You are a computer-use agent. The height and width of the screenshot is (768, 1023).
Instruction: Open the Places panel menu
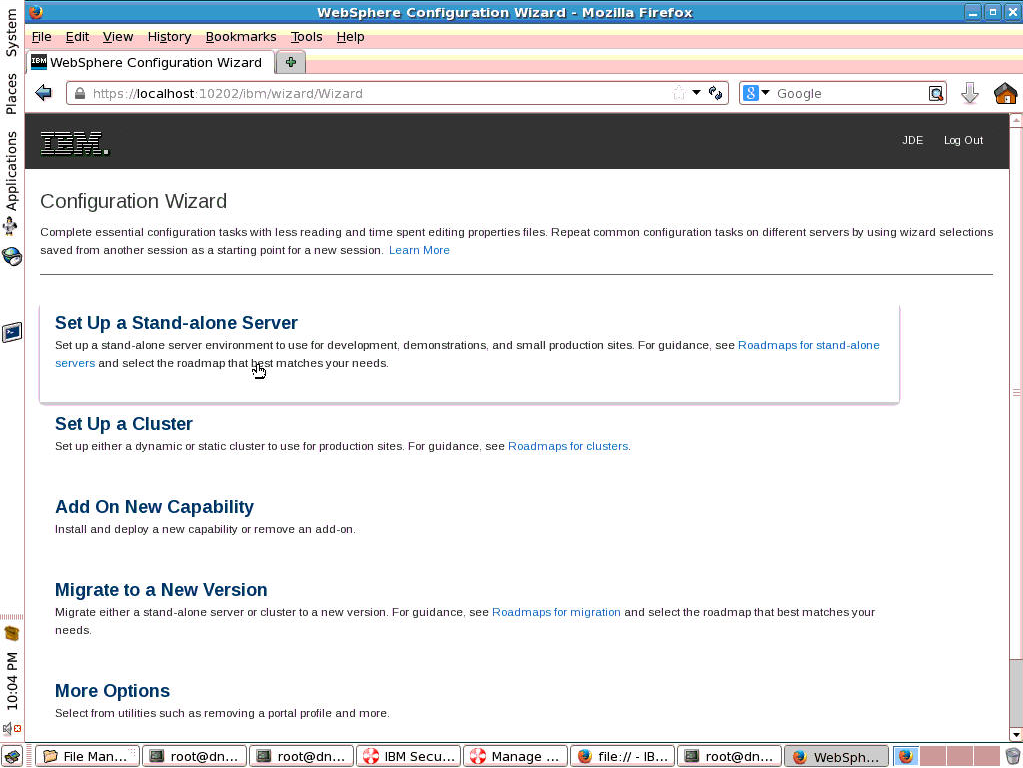11,93
